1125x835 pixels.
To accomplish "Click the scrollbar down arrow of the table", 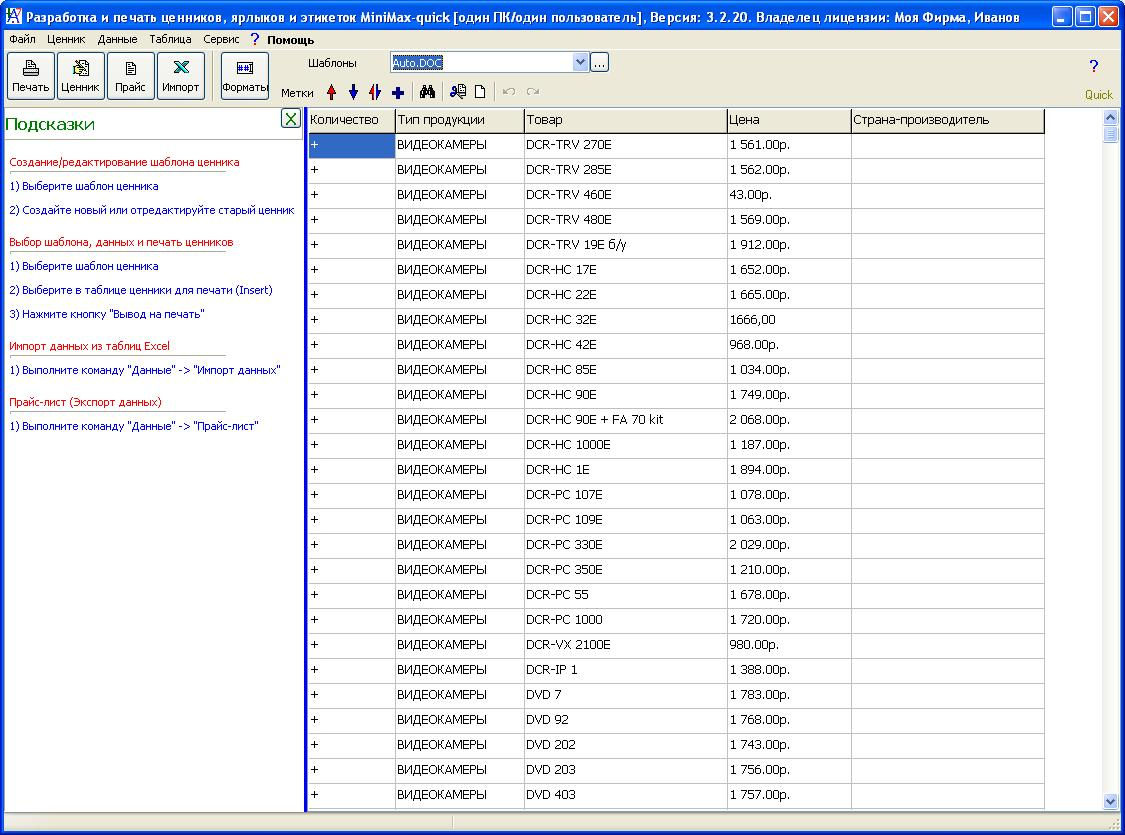I will (1110, 801).
